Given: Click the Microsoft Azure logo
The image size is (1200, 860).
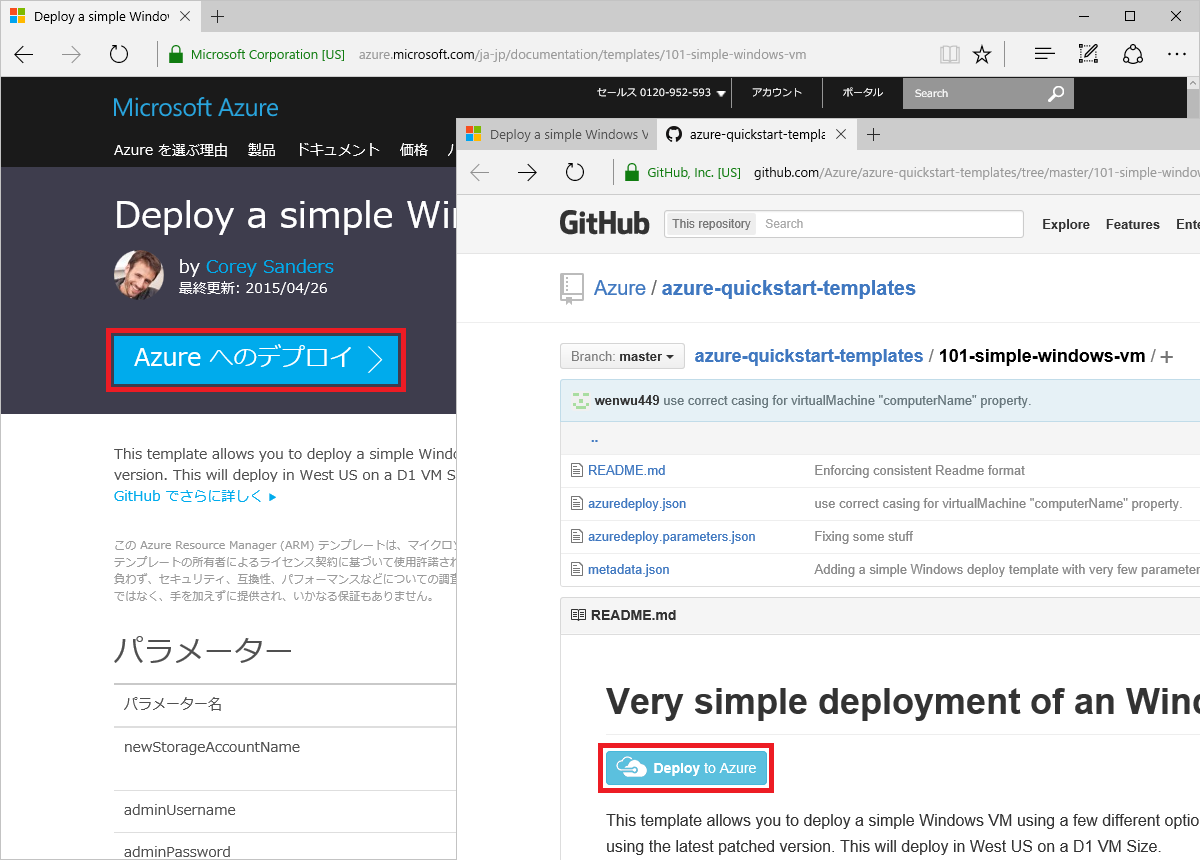Looking at the screenshot, I should pos(196,108).
